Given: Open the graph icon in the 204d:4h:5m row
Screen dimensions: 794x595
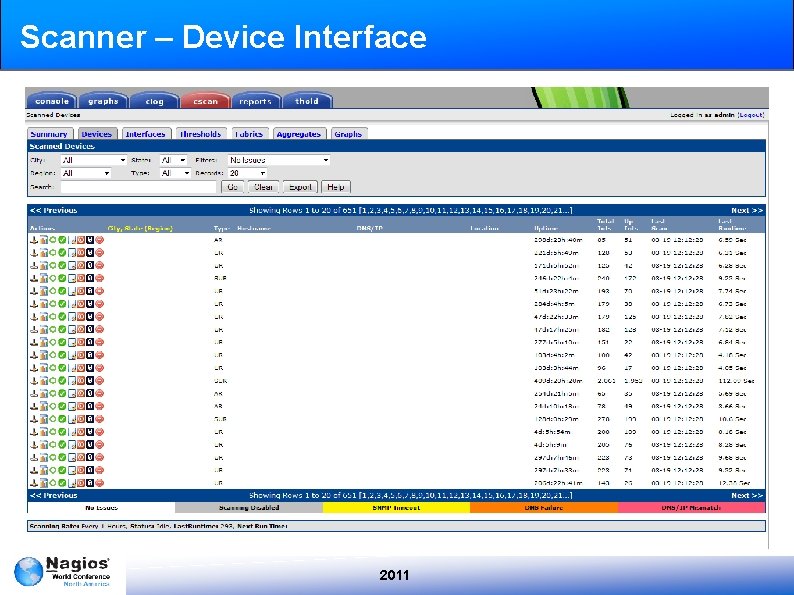Looking at the screenshot, I should click(44, 304).
